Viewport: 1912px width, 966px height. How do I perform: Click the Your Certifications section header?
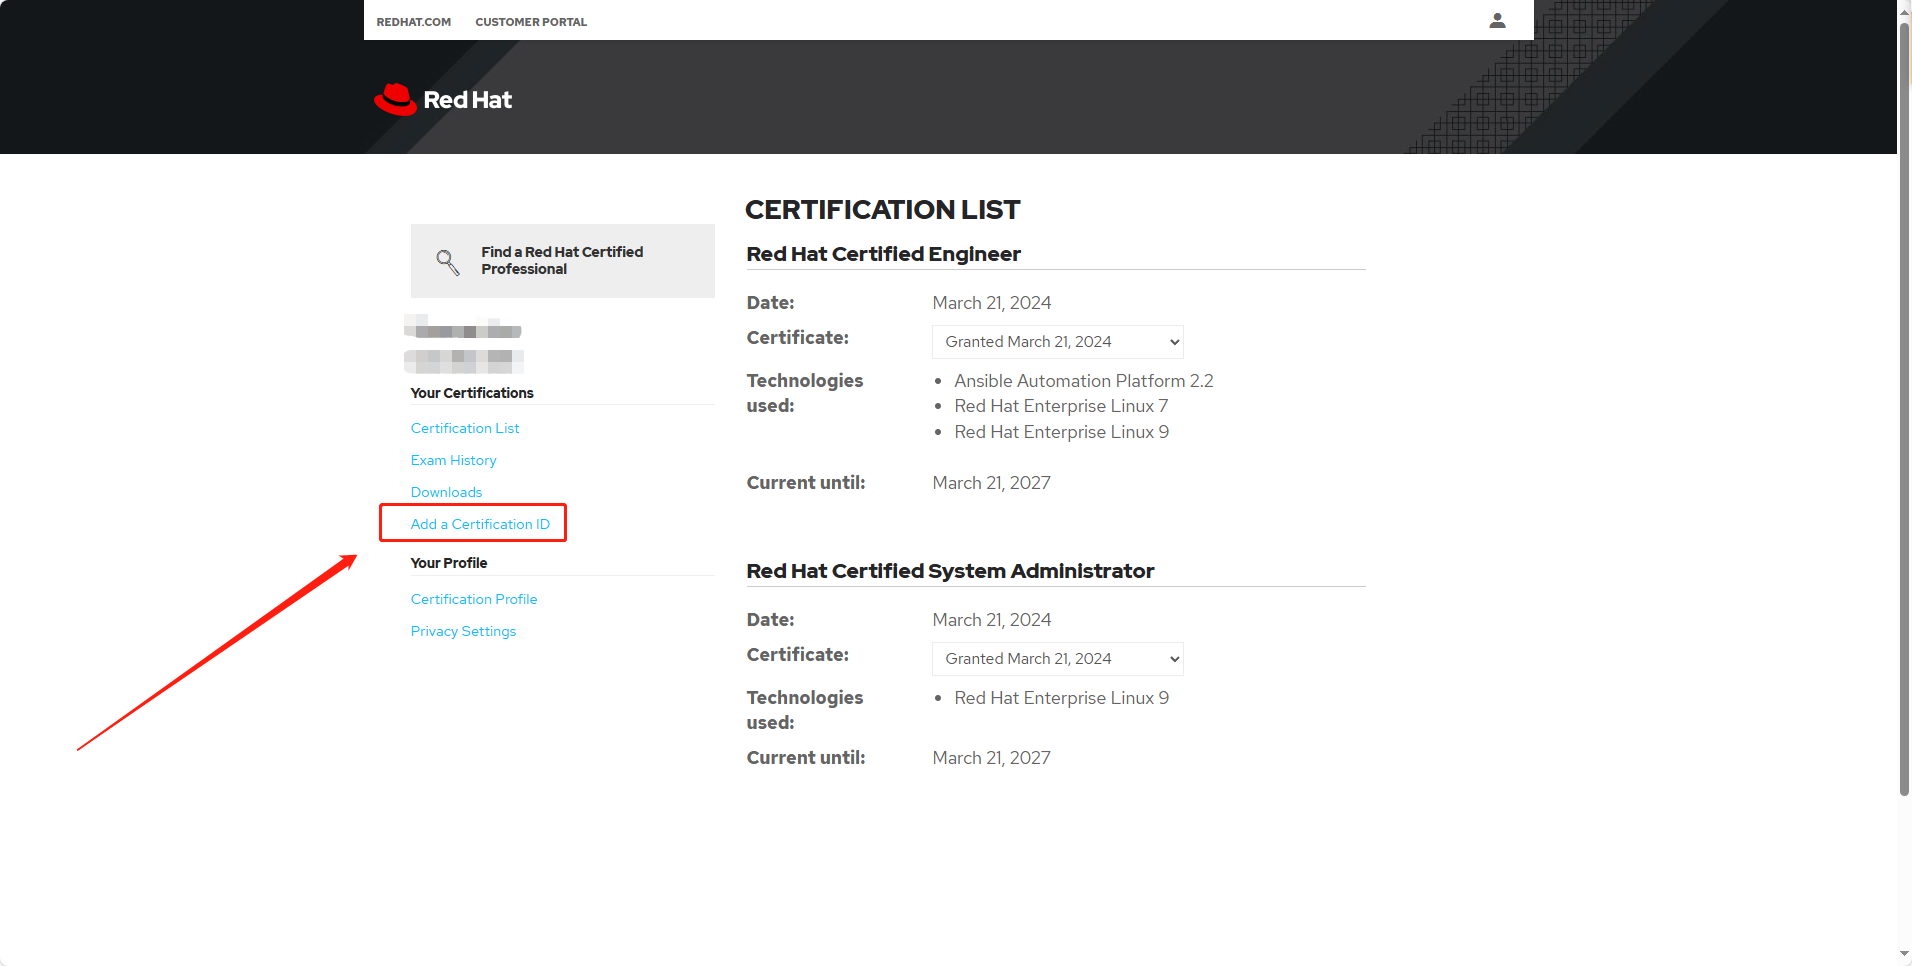472,393
